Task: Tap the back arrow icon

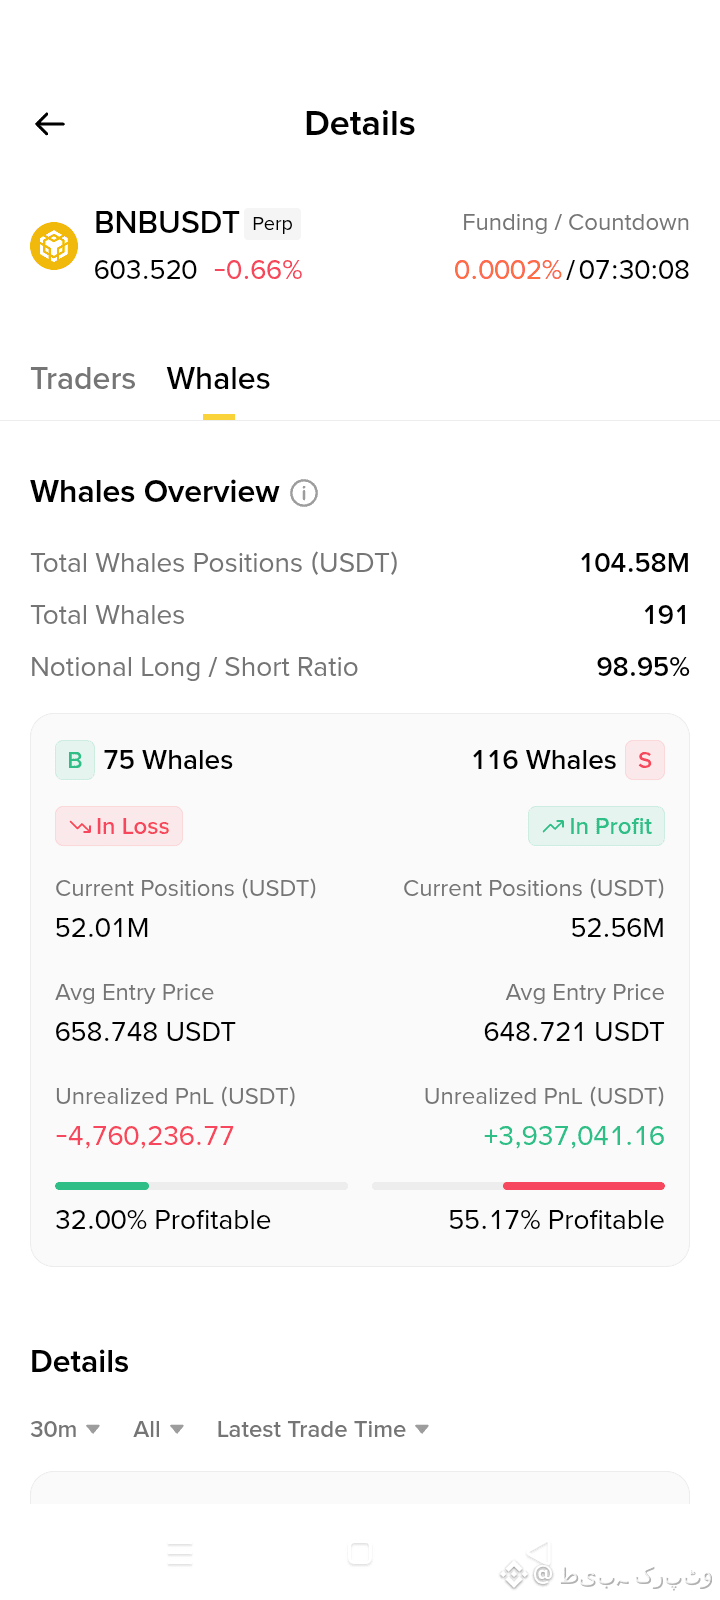Action: click(x=50, y=124)
